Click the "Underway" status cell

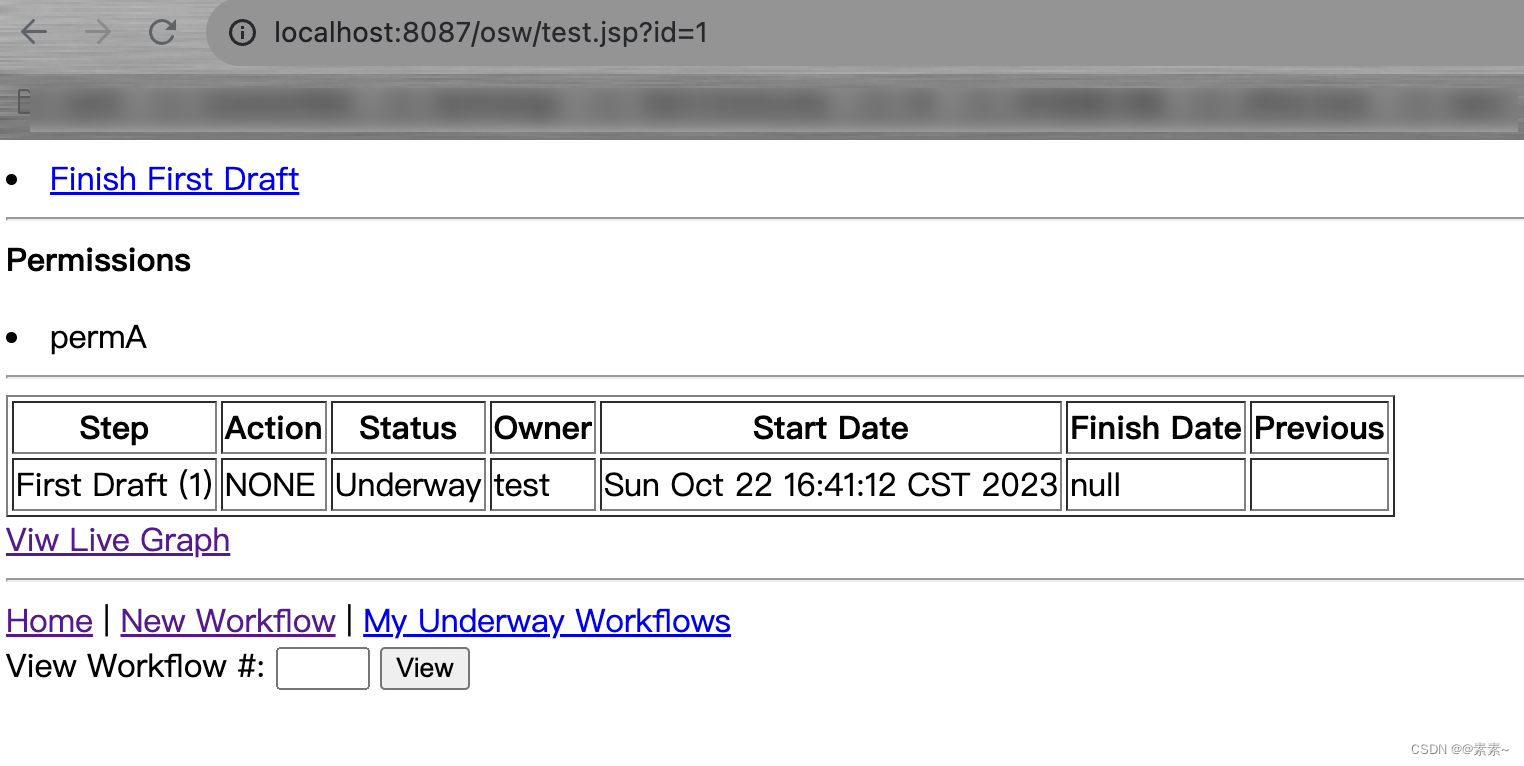[407, 484]
